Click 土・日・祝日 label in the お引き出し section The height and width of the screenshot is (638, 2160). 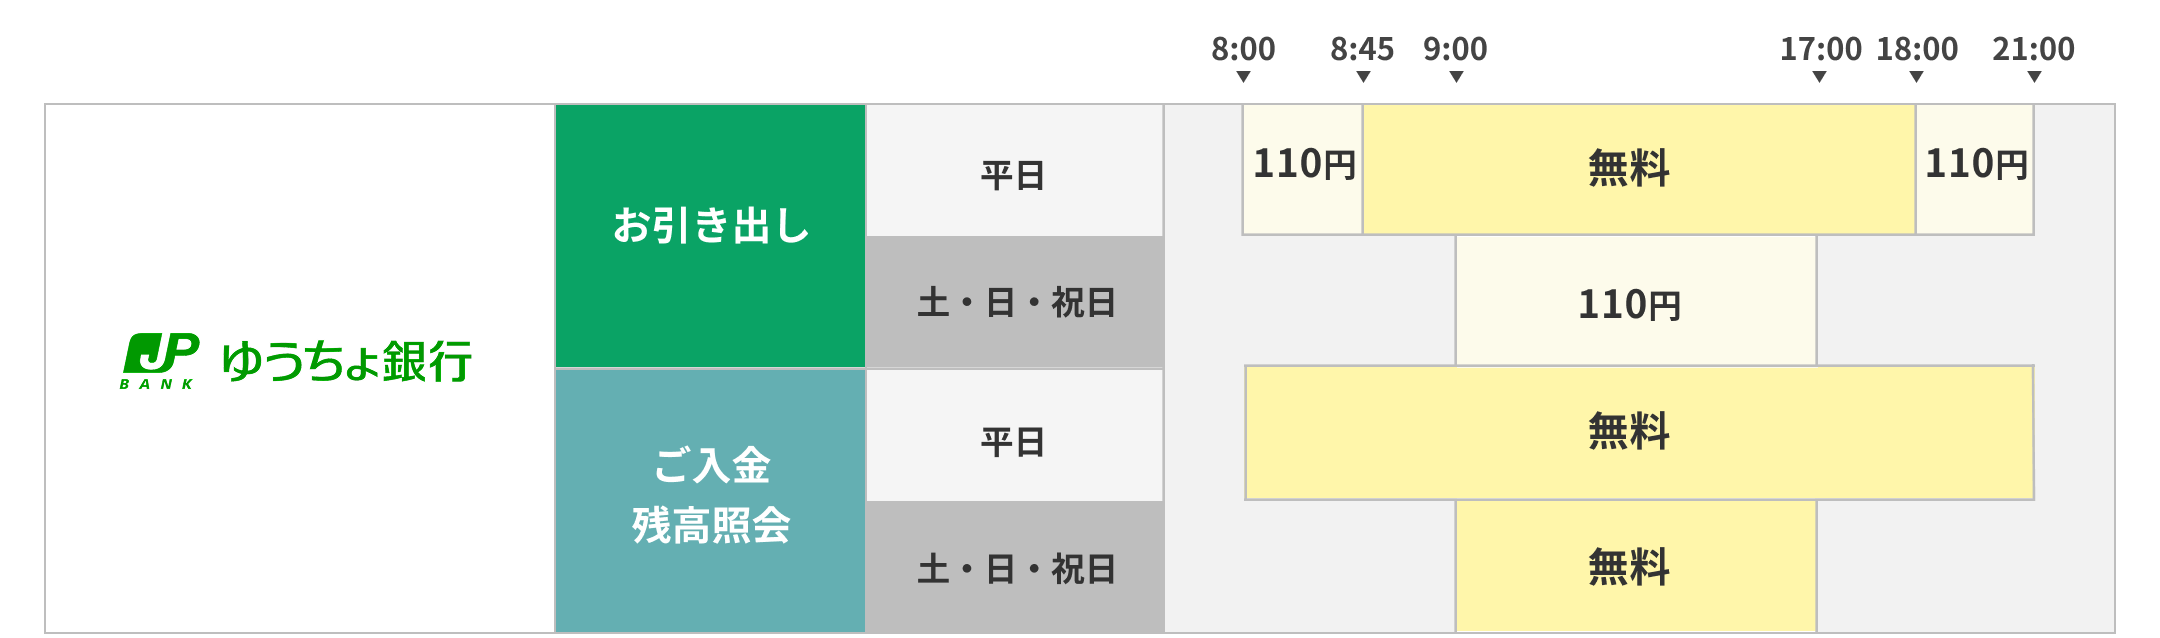[1014, 302]
